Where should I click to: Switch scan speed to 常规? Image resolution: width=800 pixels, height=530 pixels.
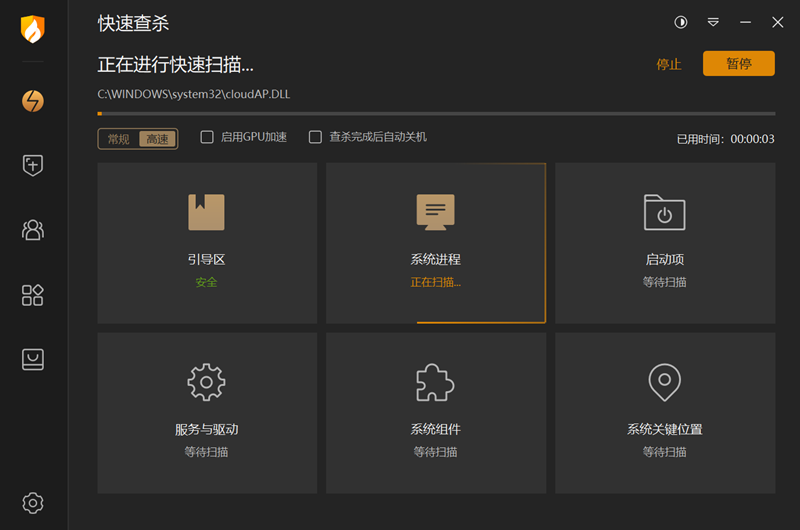(x=119, y=139)
